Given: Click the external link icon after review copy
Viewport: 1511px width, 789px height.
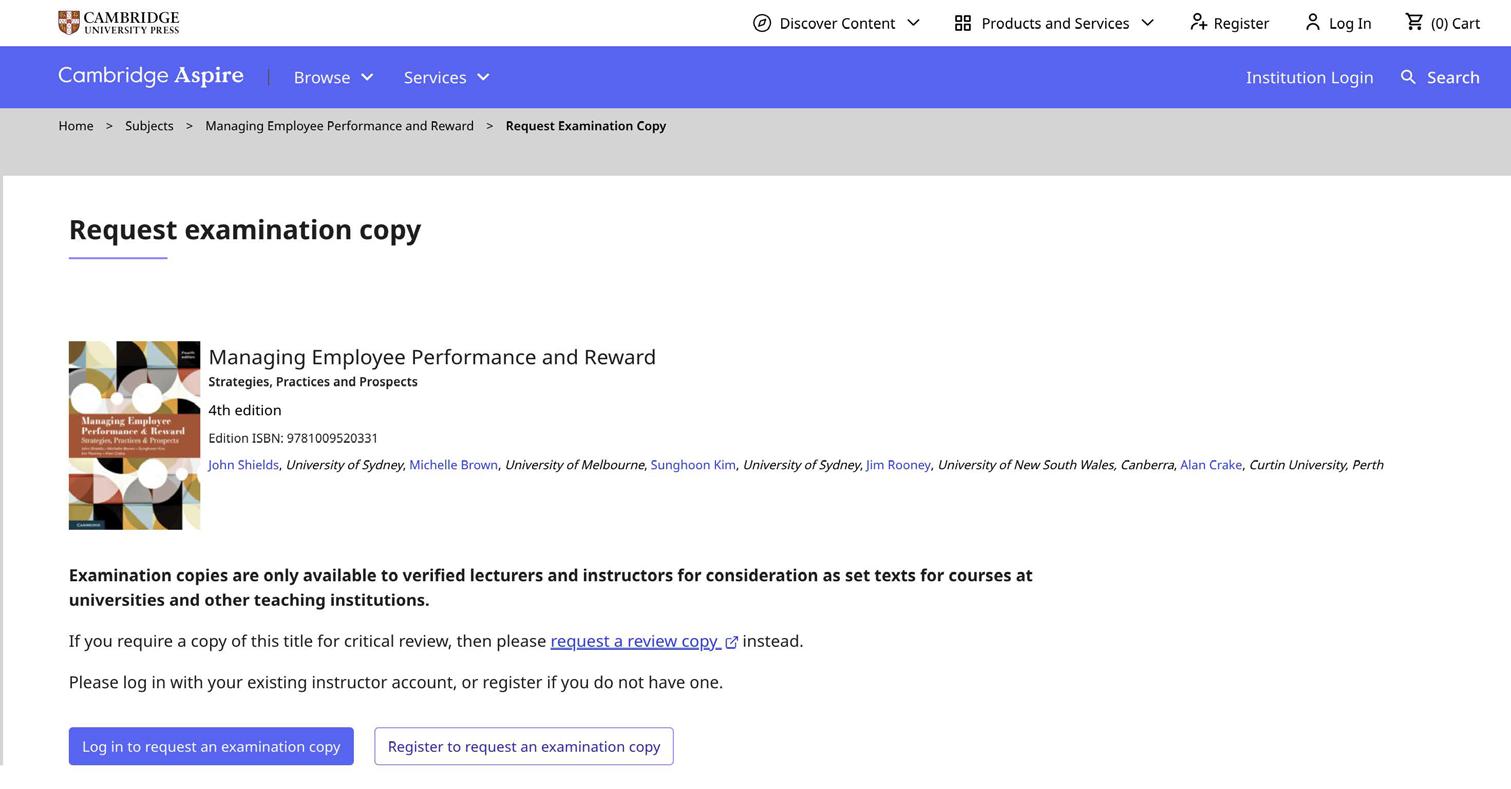Looking at the screenshot, I should (732, 642).
